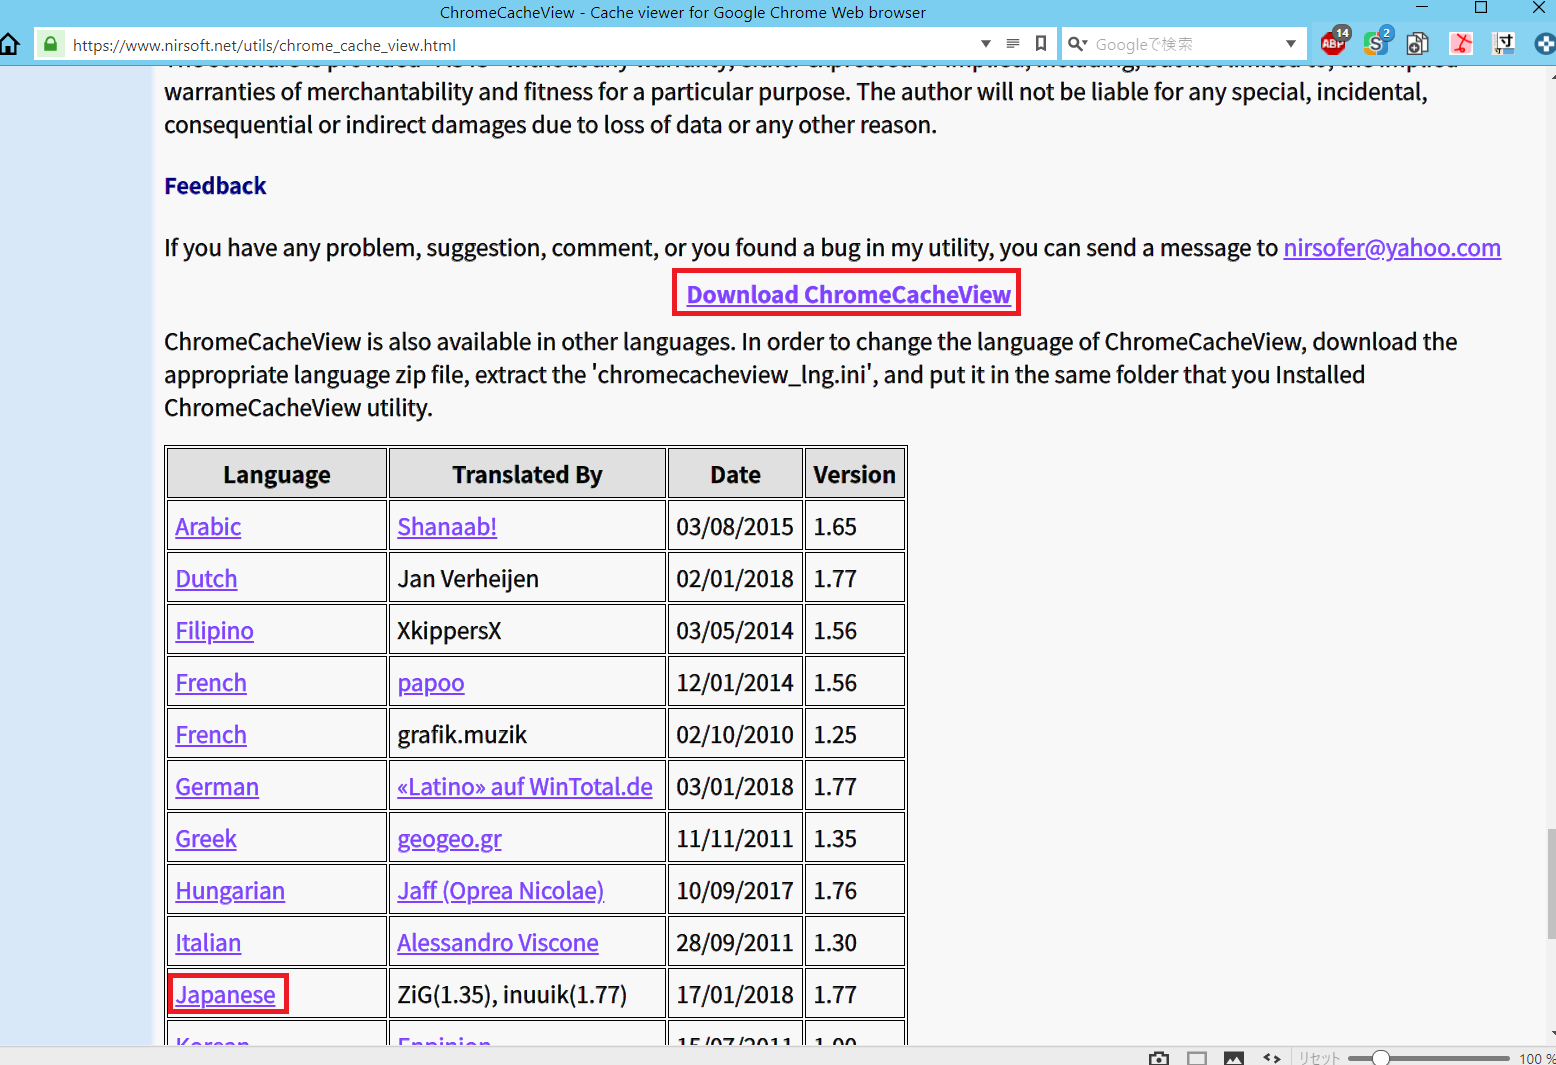This screenshot has height=1065, width=1556.
Task: Visit translator papoo link
Action: [x=431, y=683]
